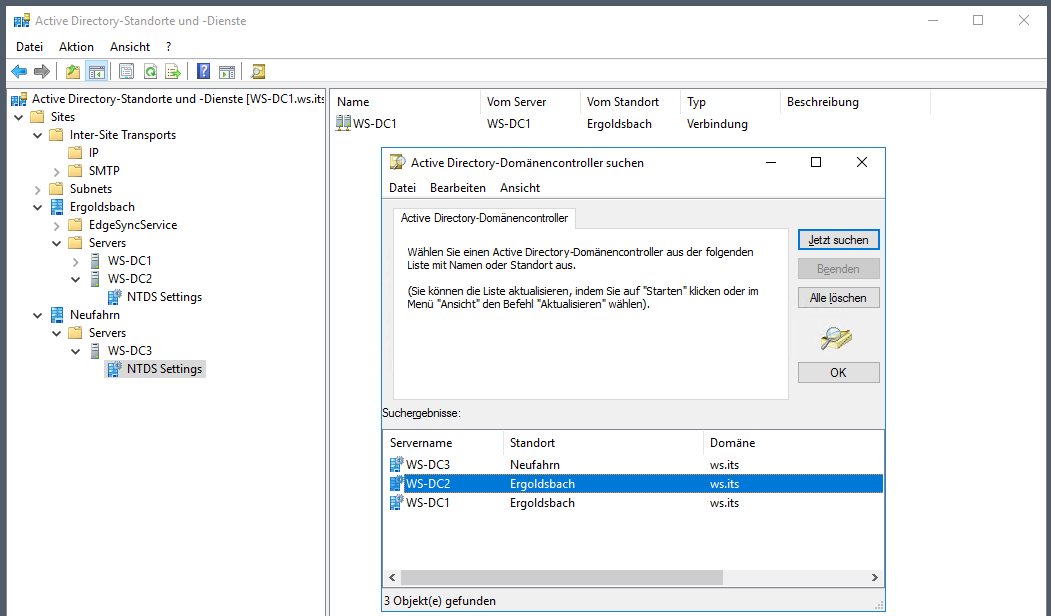This screenshot has width=1051, height=616.
Task: Open the ? help menu
Action: [x=168, y=46]
